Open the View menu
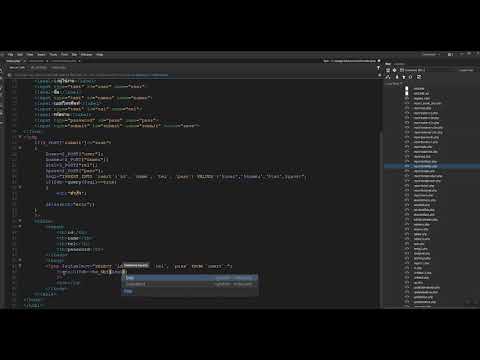 [30, 55]
